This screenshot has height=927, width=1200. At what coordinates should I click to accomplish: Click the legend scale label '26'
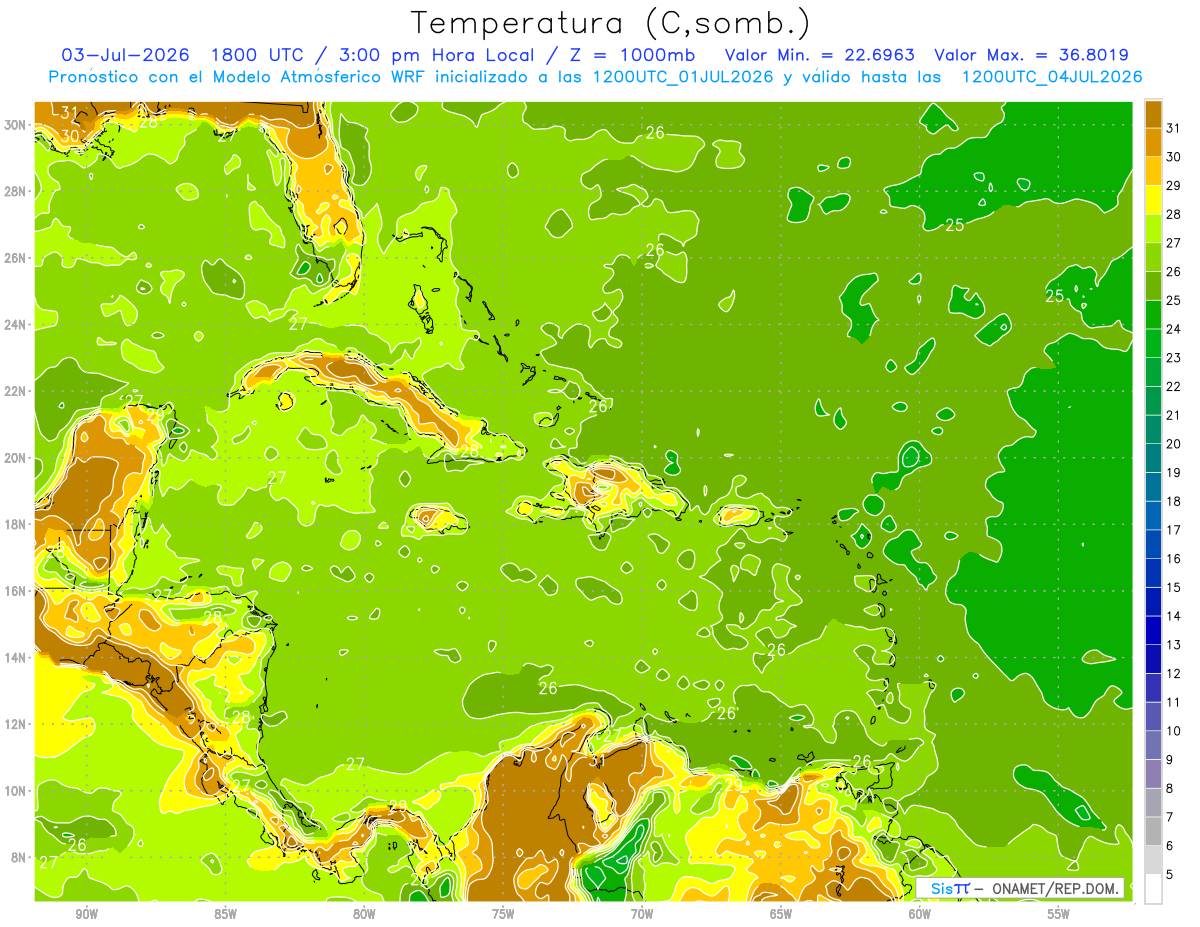pyautogui.click(x=1174, y=271)
